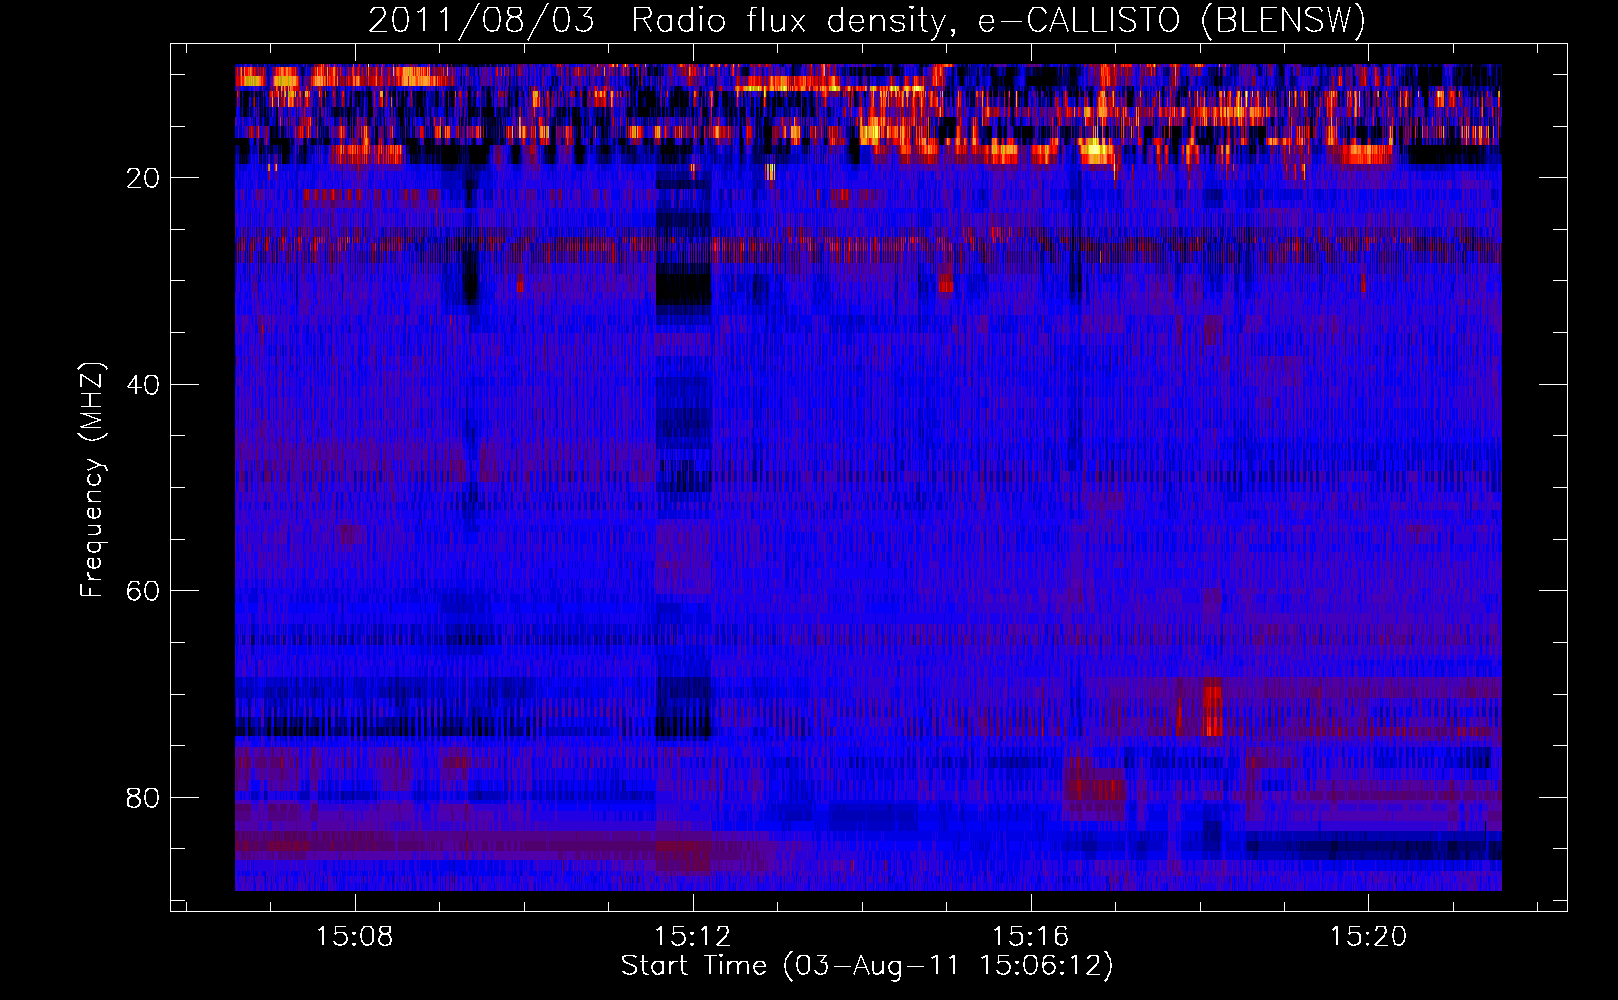Click the "Start Time (03-Aug-11 15:06:12)" label
The image size is (1618, 1000).
867,966
